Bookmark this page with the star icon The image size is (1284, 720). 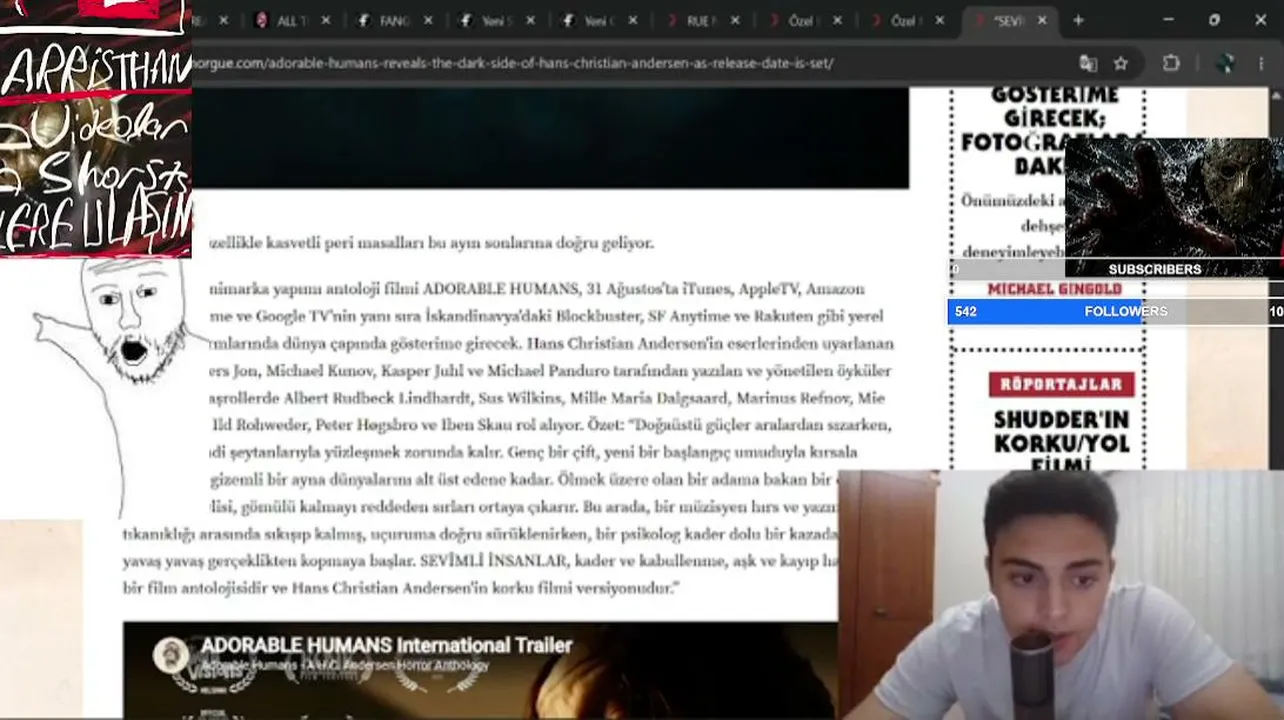point(1121,63)
